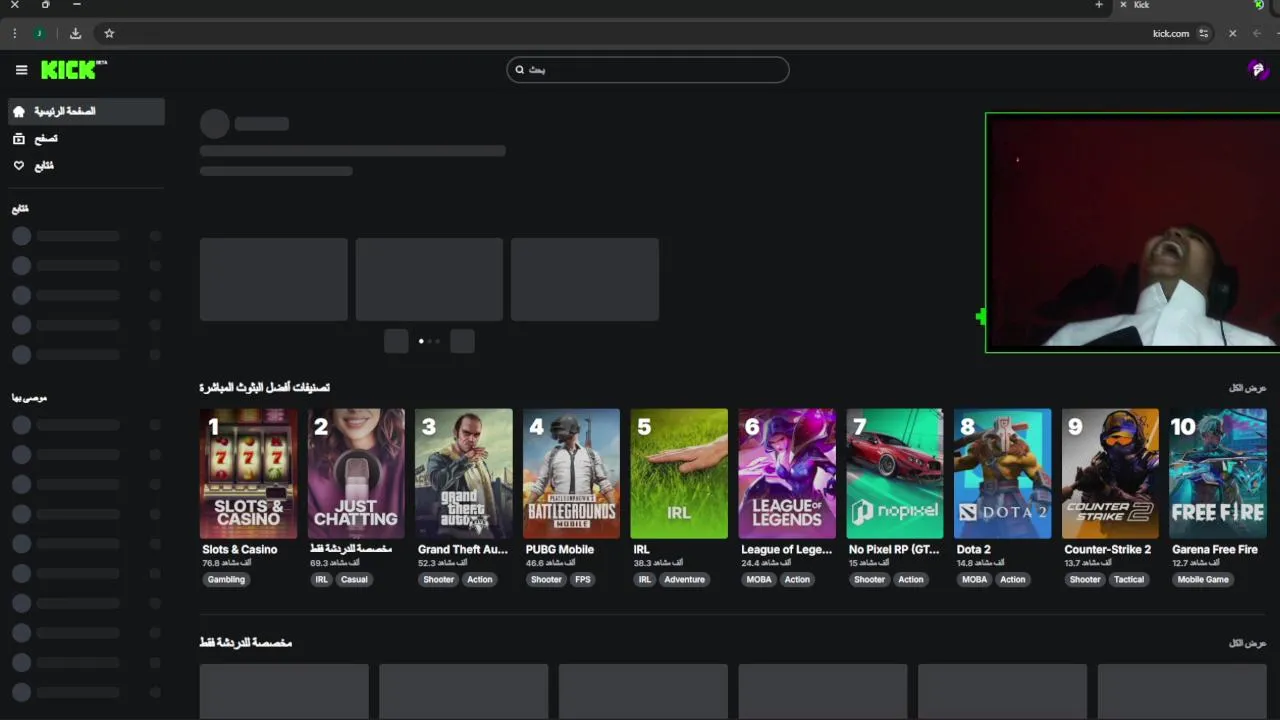Click the Counter-Strike 2 title link
The height and width of the screenshot is (720, 1280).
[1108, 549]
